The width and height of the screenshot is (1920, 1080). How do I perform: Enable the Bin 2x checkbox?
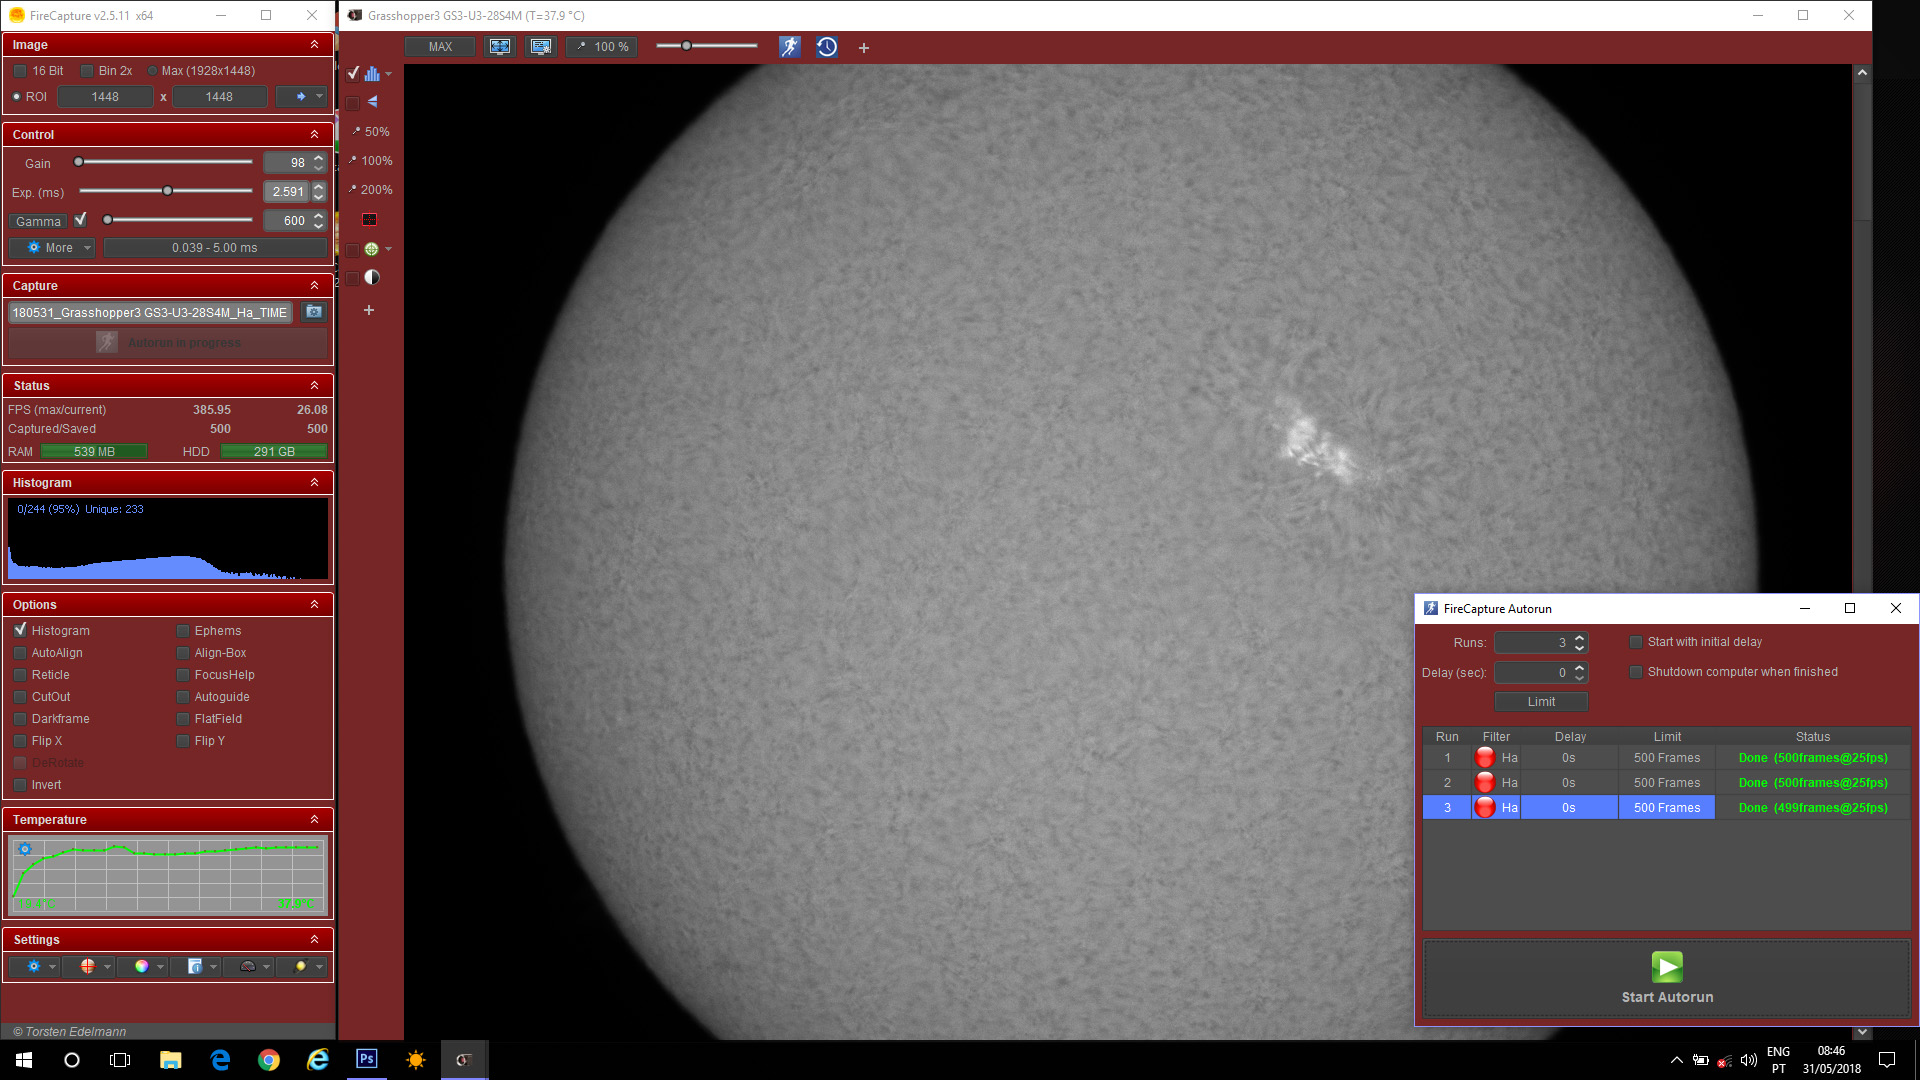[87, 71]
